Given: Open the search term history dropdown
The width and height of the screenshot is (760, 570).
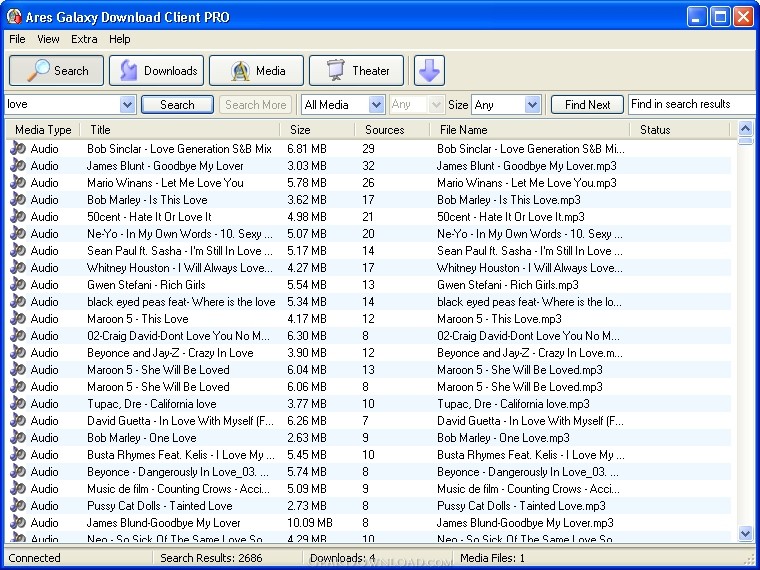Looking at the screenshot, I should pyautogui.click(x=127, y=104).
